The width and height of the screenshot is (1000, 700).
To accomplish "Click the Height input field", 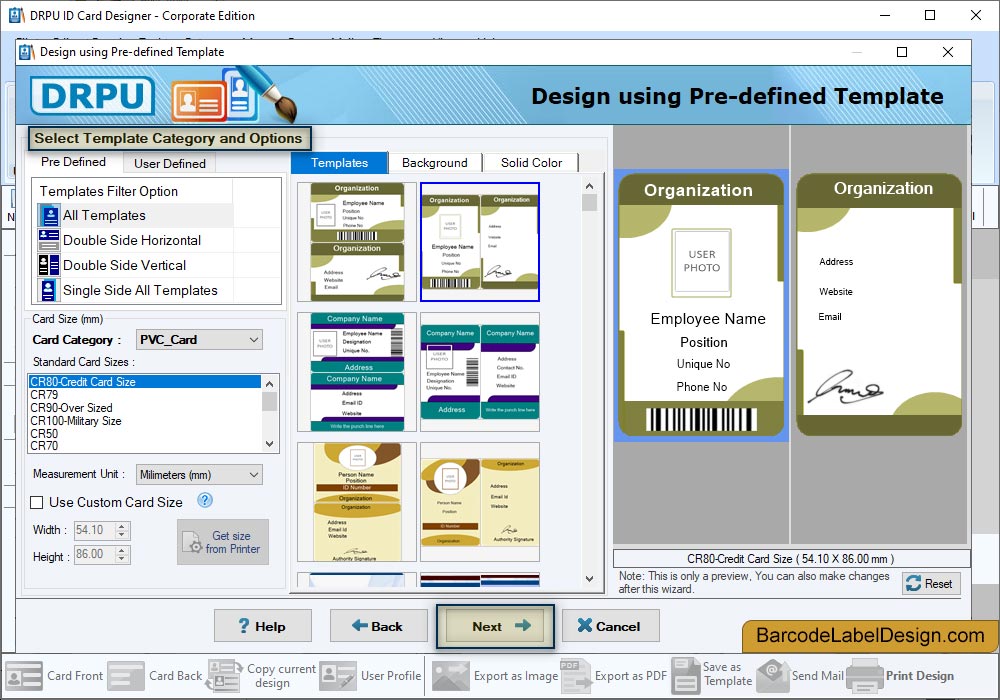I will click(95, 555).
